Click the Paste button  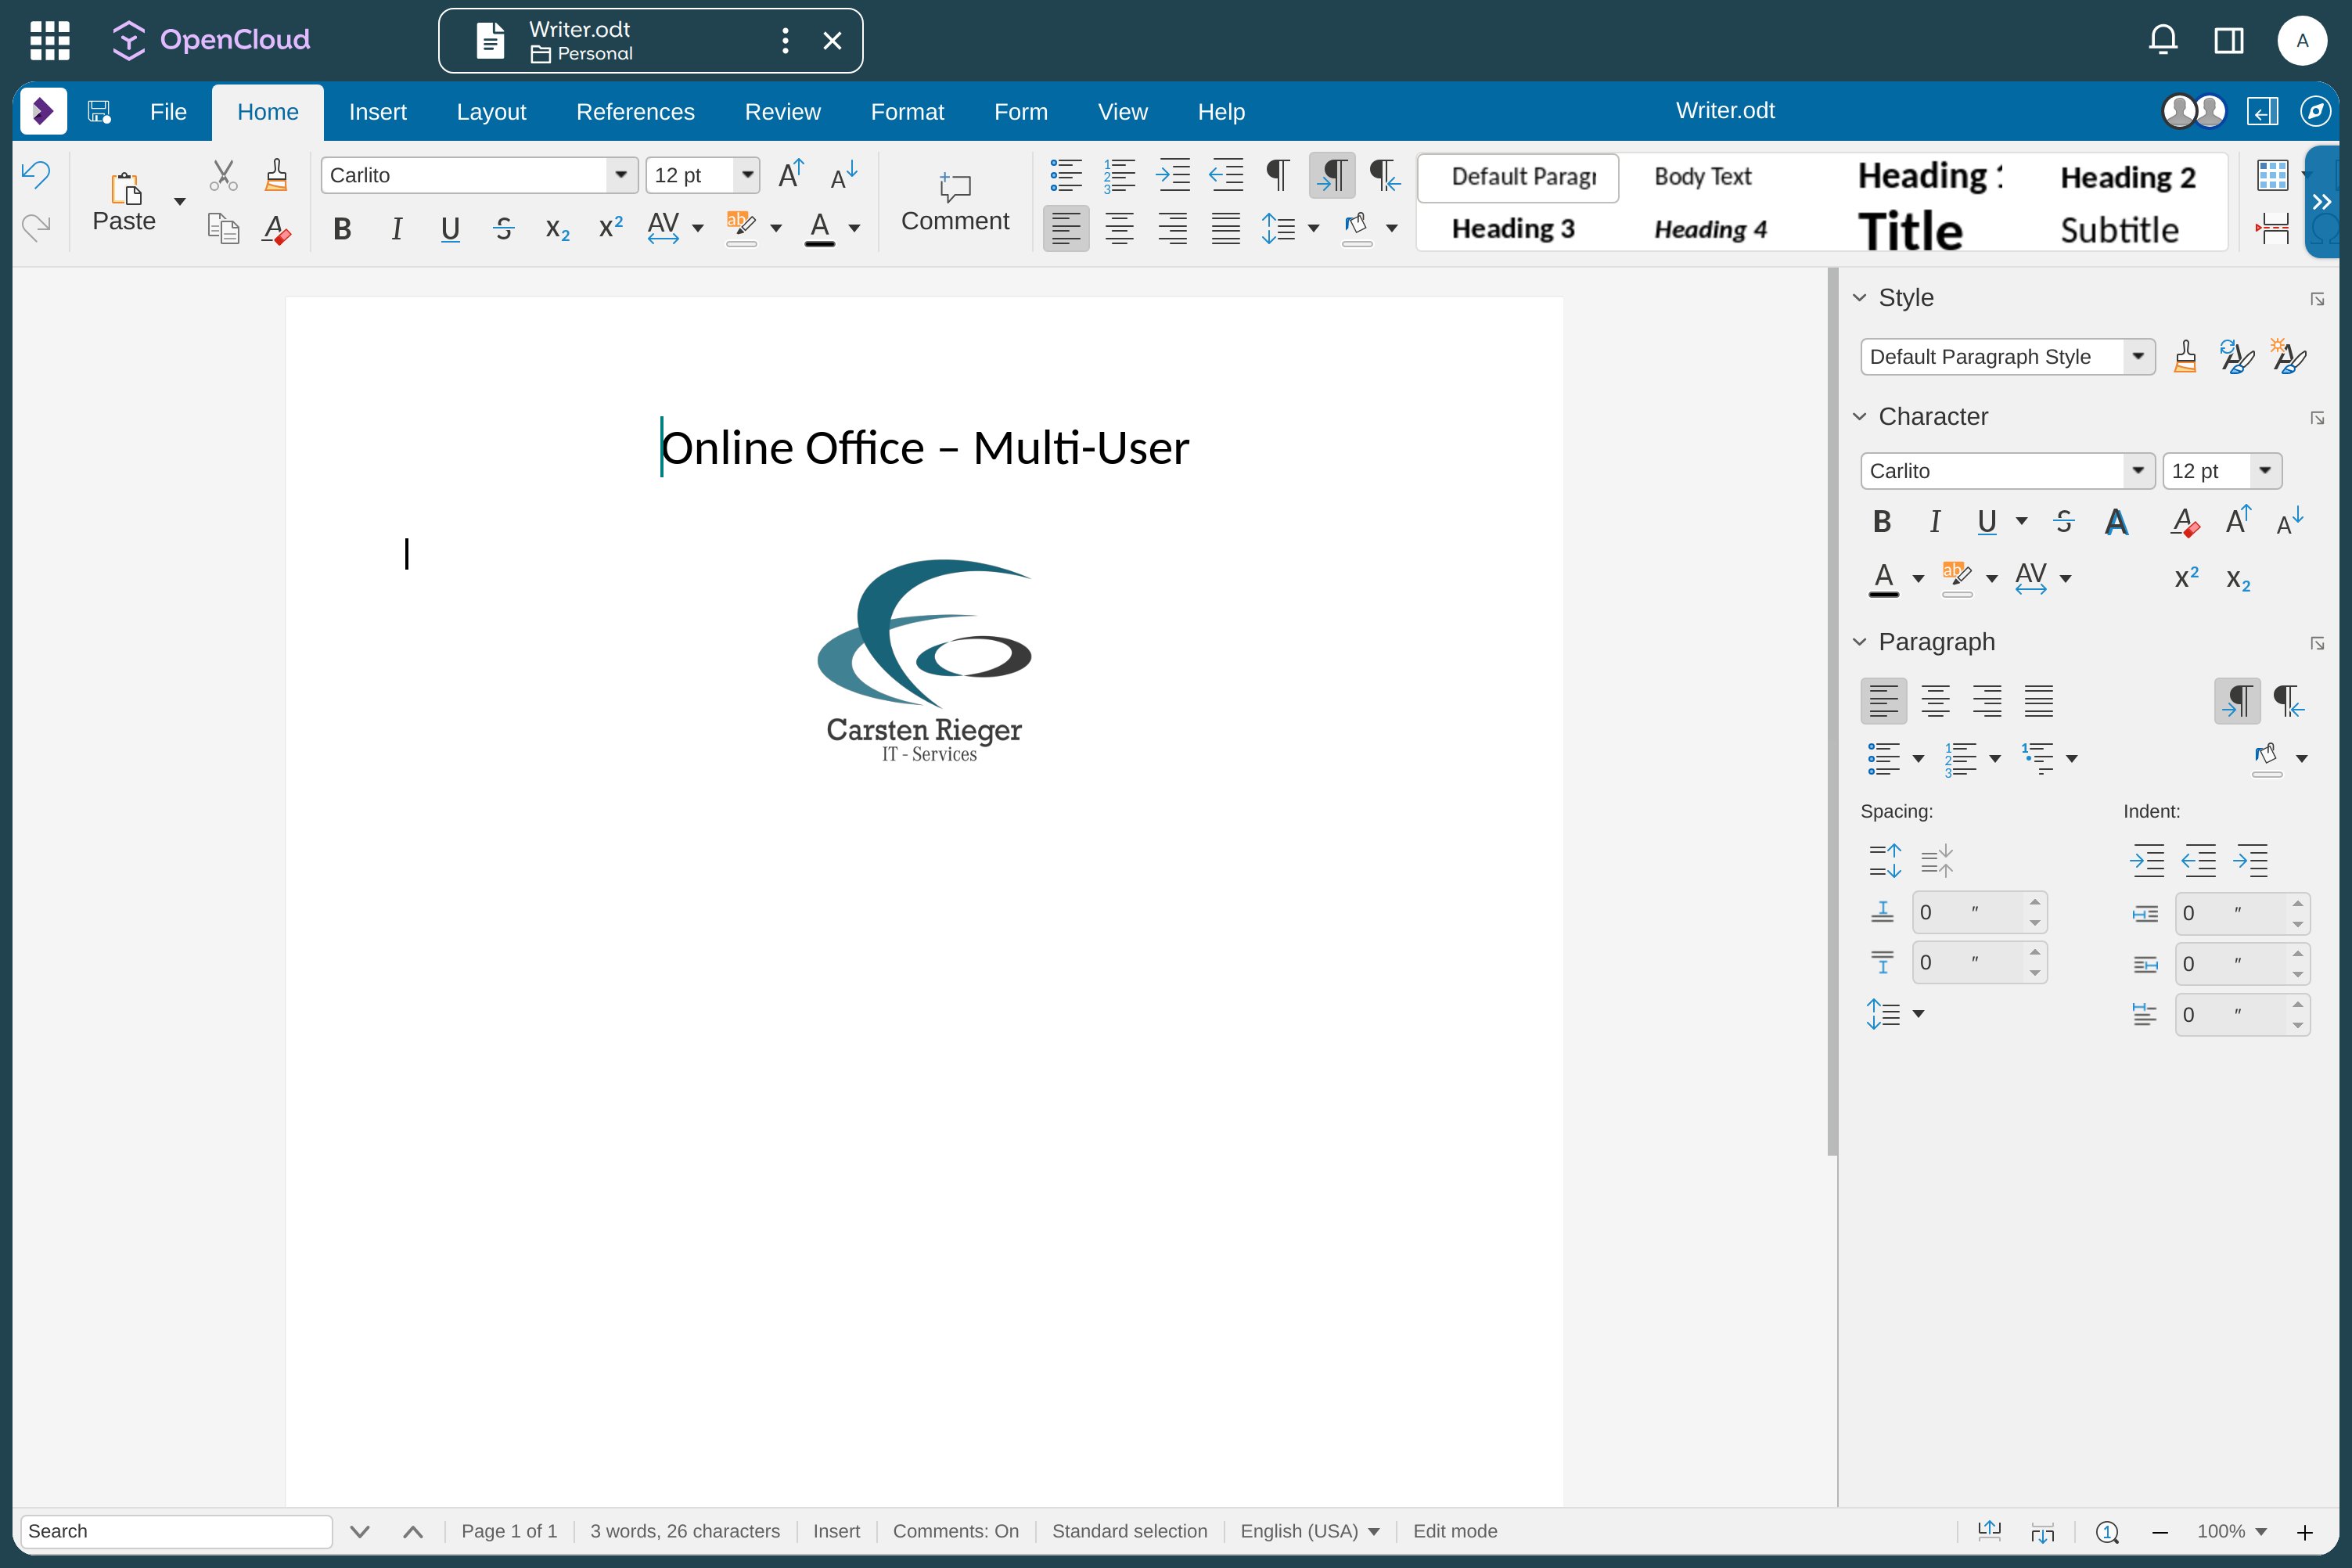[124, 202]
